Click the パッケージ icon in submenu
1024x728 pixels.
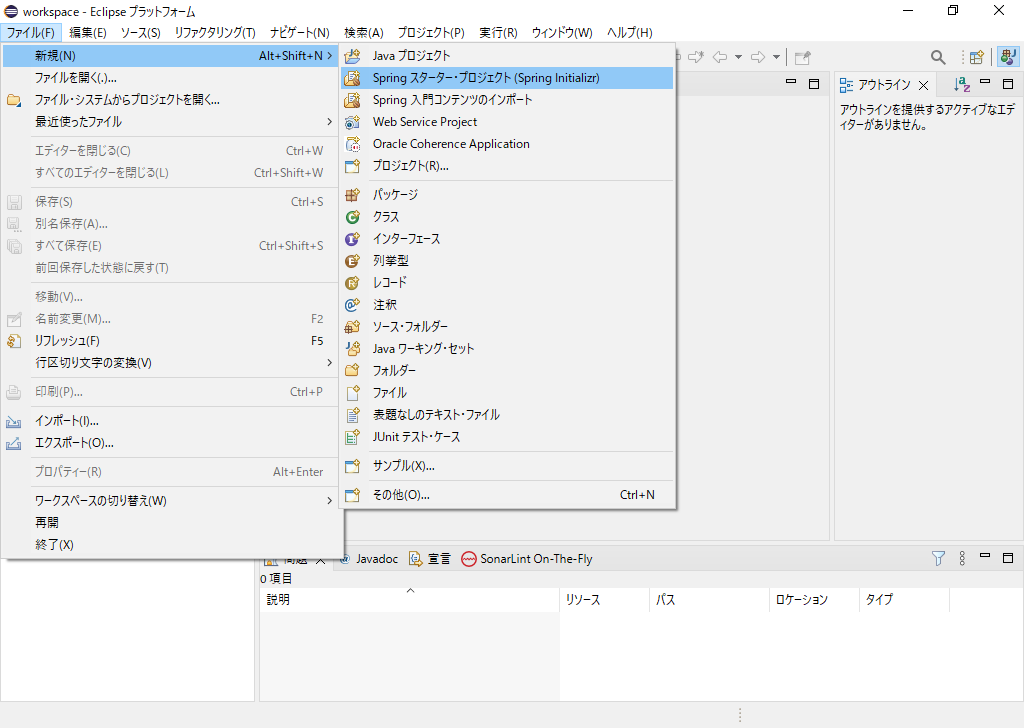[353, 195]
